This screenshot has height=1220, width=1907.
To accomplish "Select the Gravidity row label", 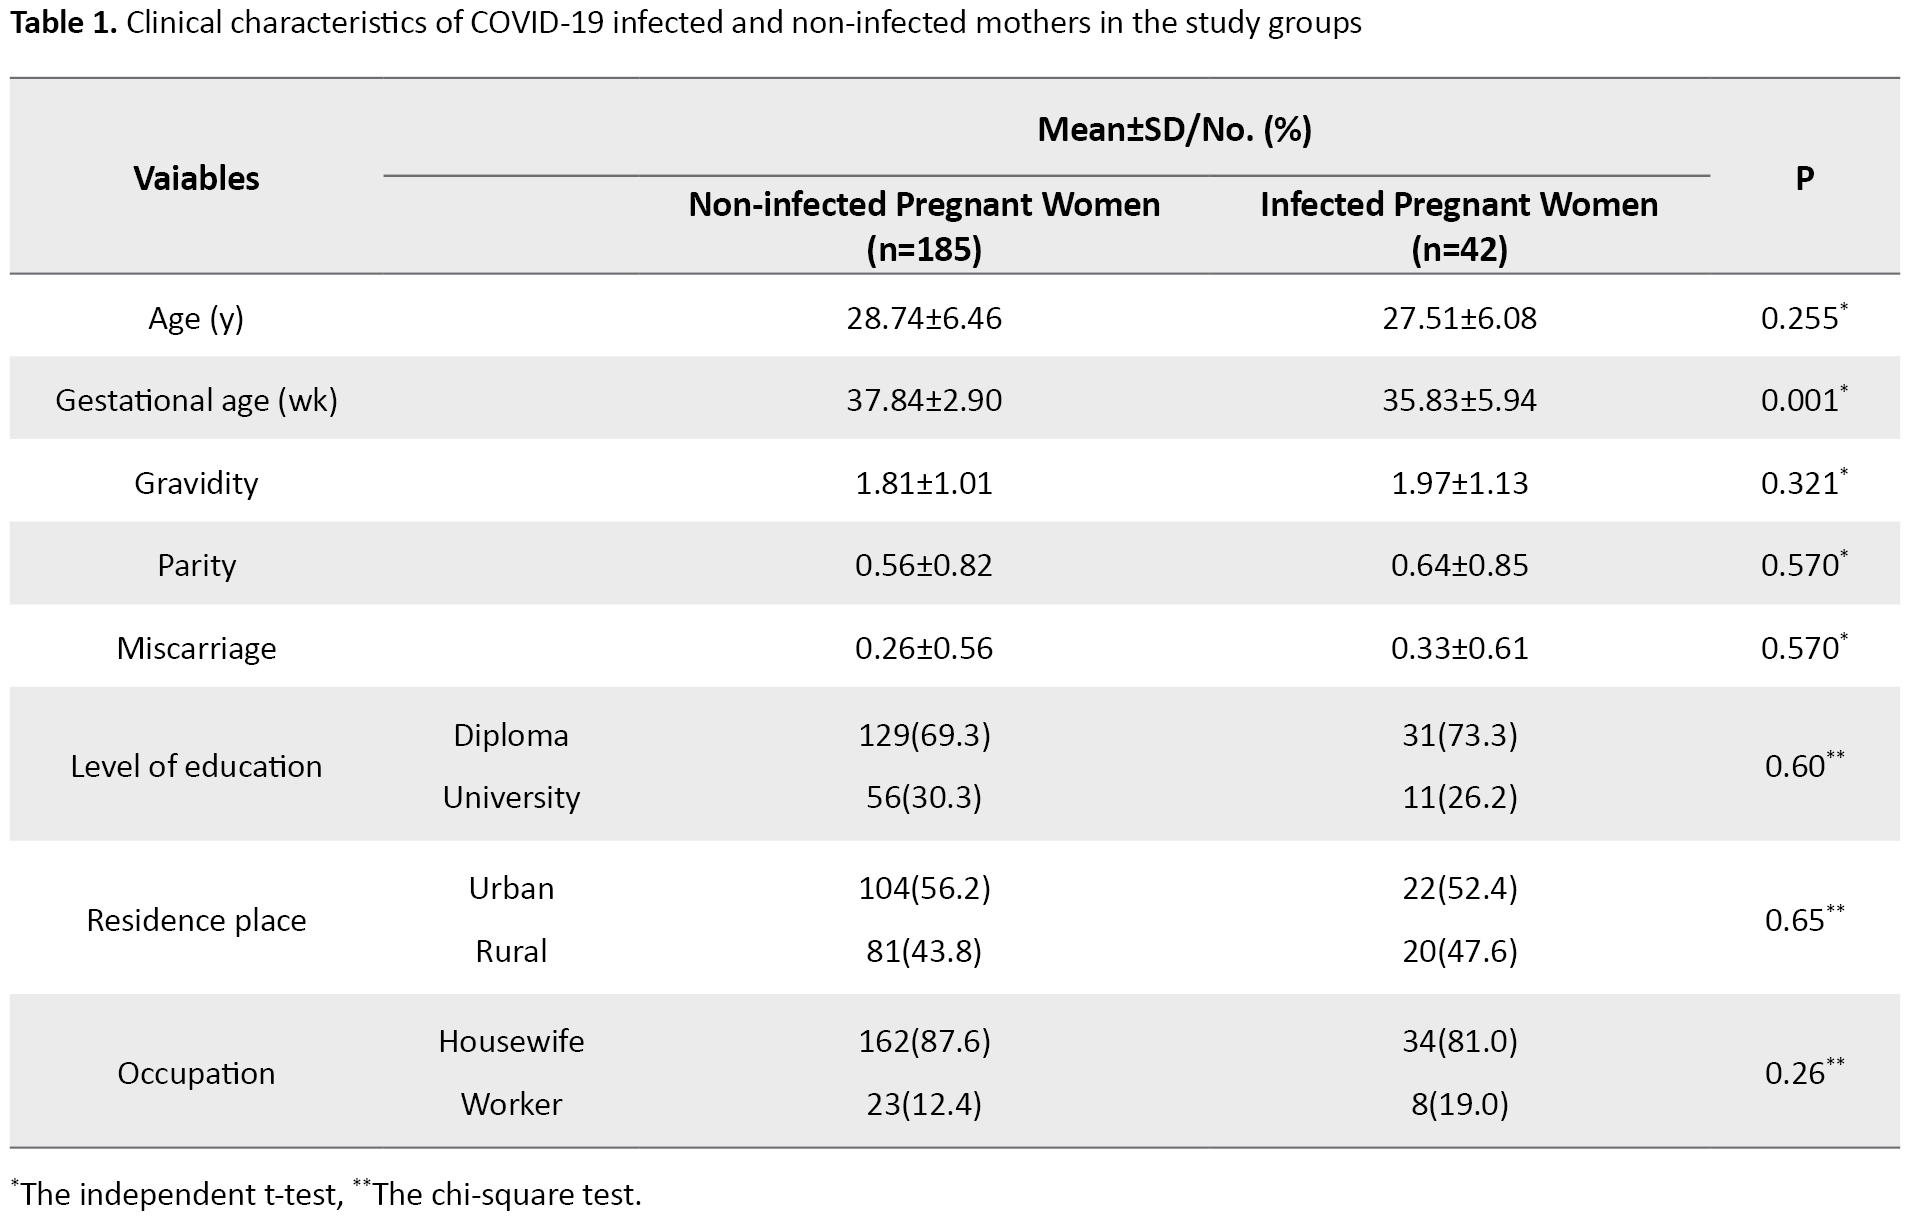I will 196,483.
